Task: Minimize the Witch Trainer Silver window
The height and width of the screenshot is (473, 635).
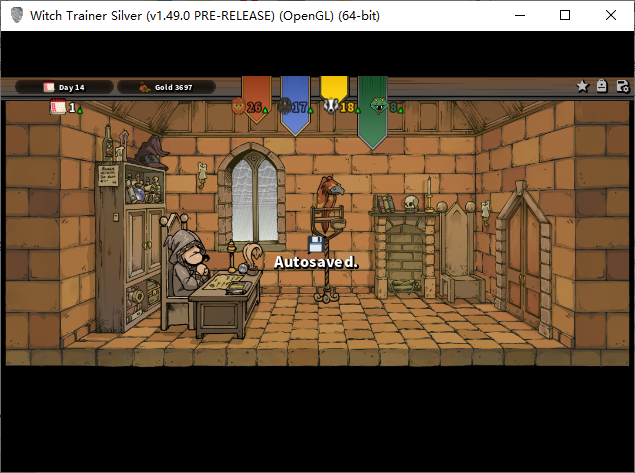Action: click(520, 15)
